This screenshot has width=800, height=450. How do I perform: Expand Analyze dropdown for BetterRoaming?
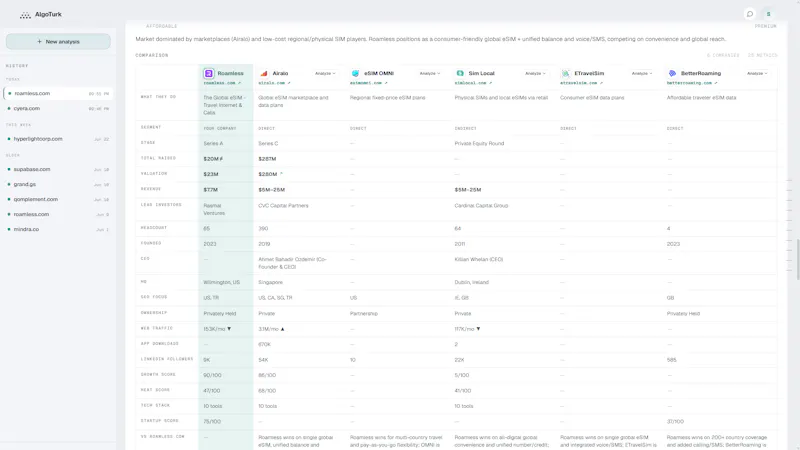757,73
